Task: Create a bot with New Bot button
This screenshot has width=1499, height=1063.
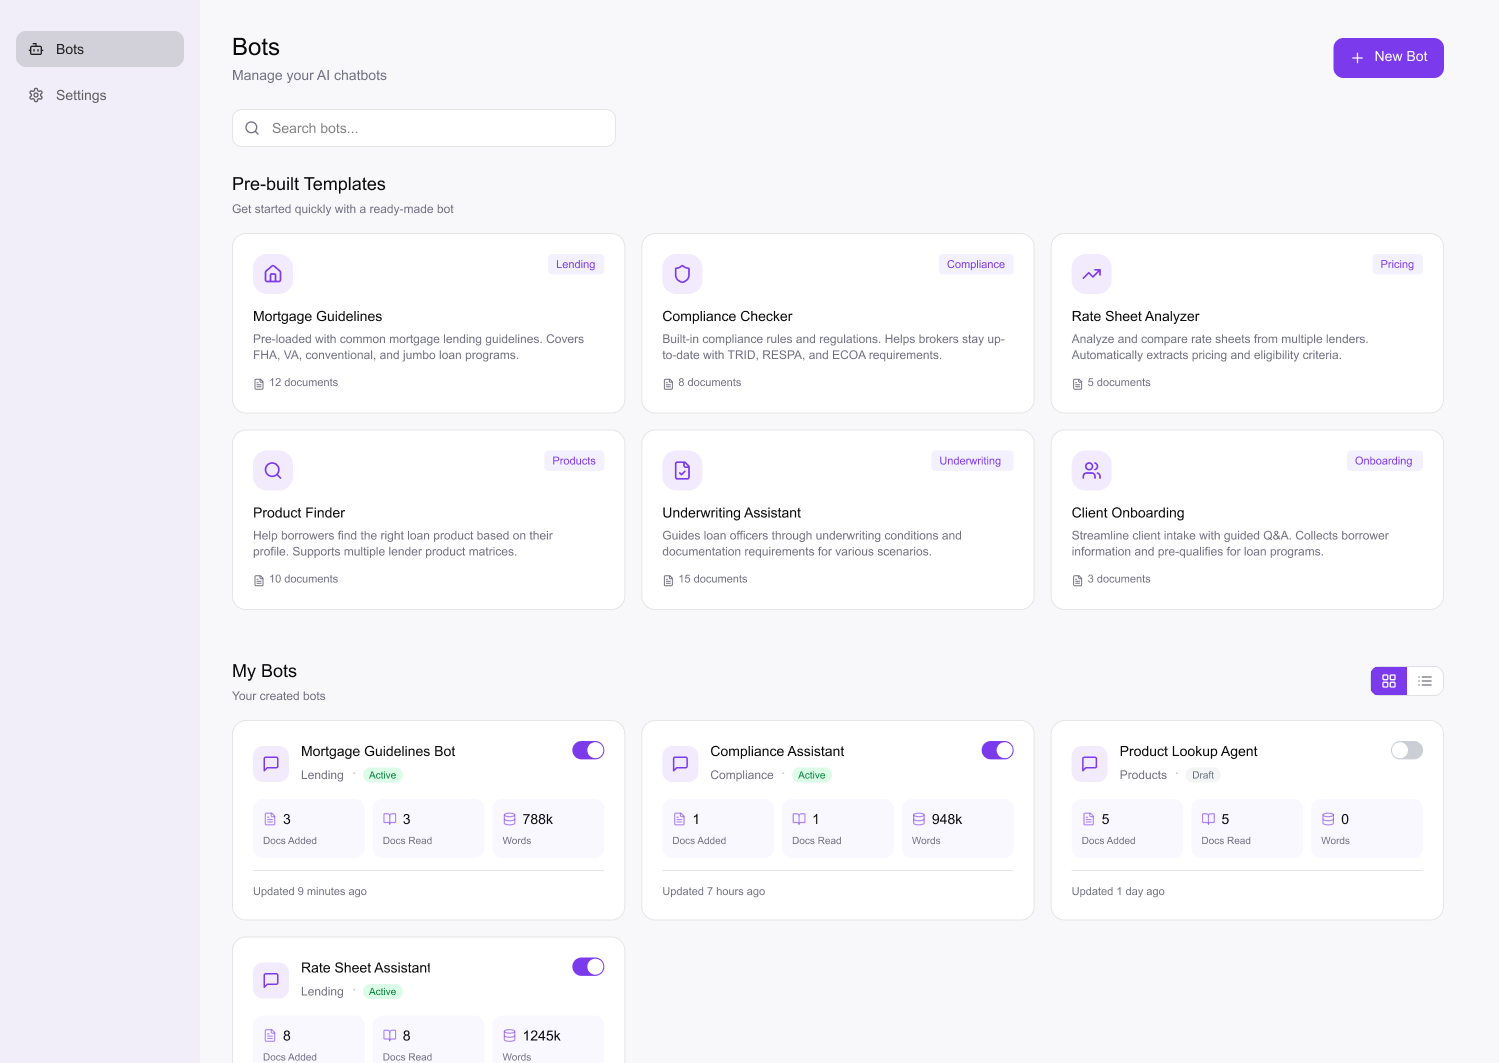Action: click(1388, 58)
